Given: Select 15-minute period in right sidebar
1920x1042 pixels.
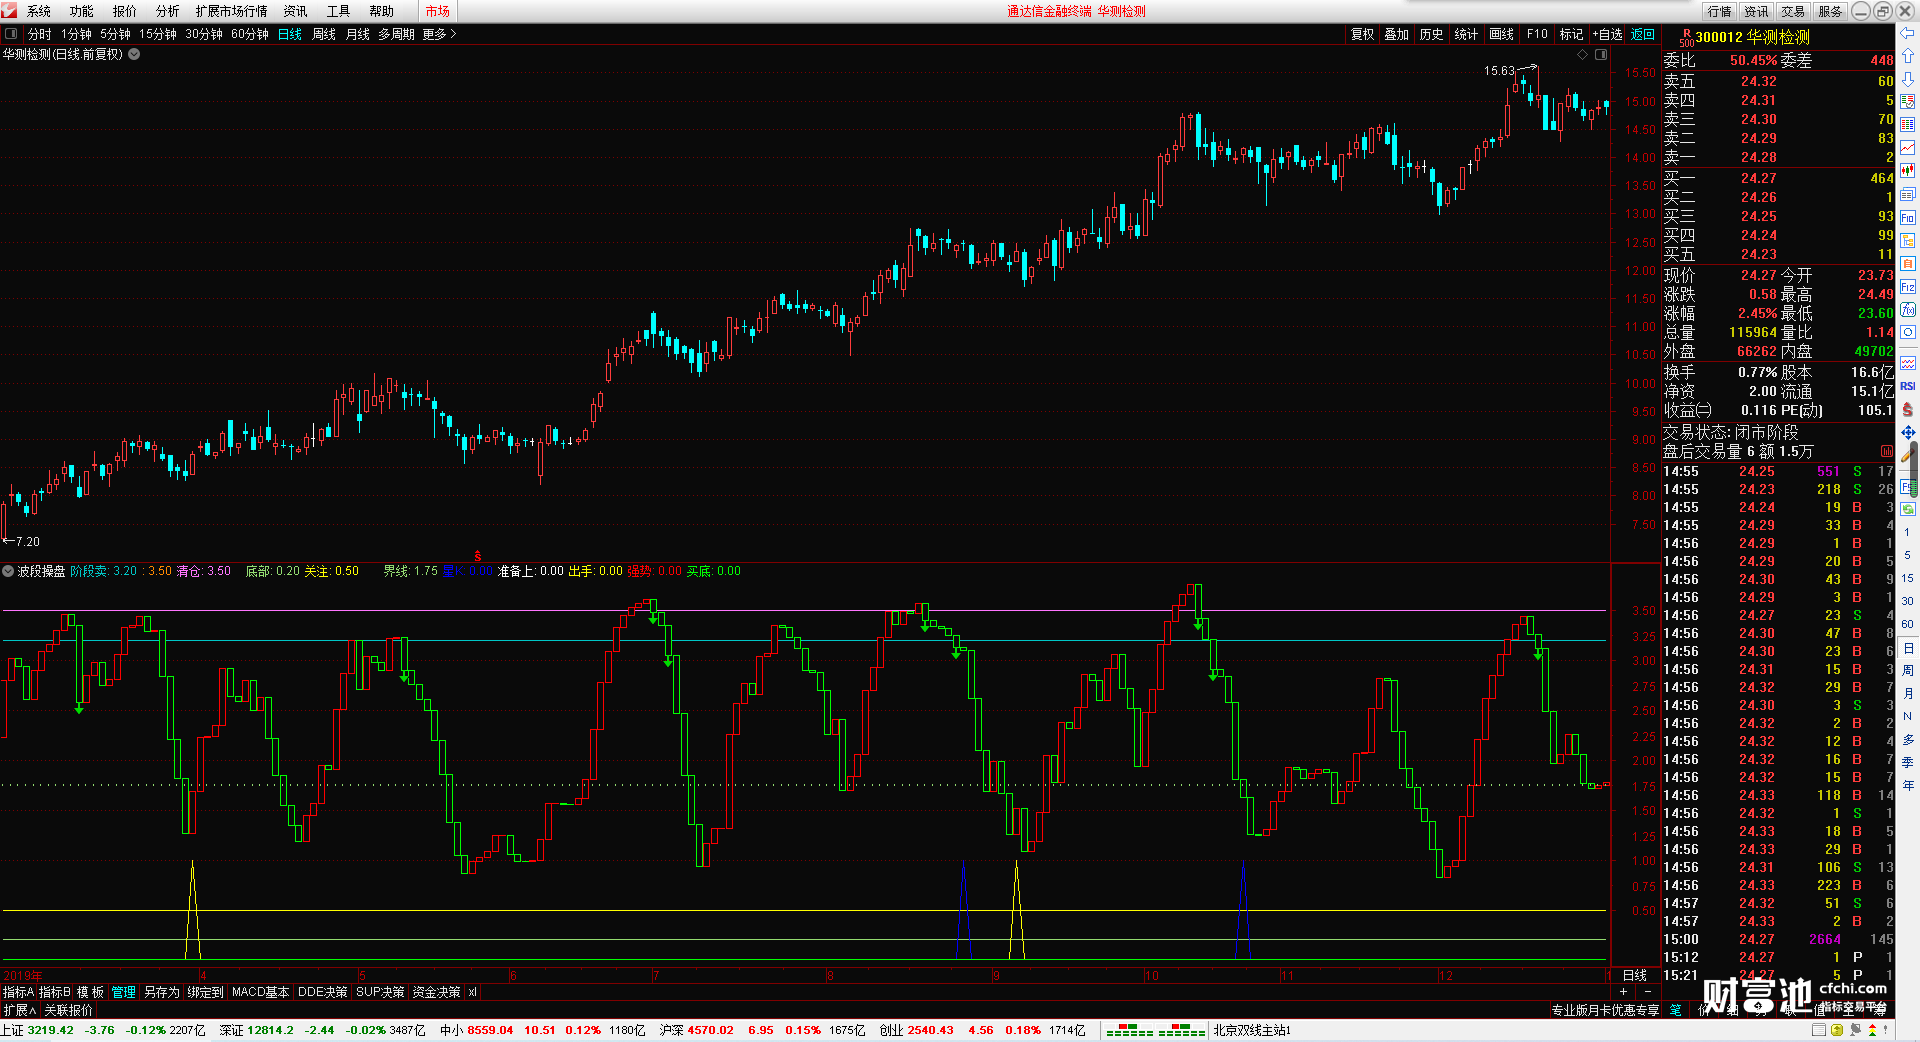Looking at the screenshot, I should click(x=1907, y=578).
